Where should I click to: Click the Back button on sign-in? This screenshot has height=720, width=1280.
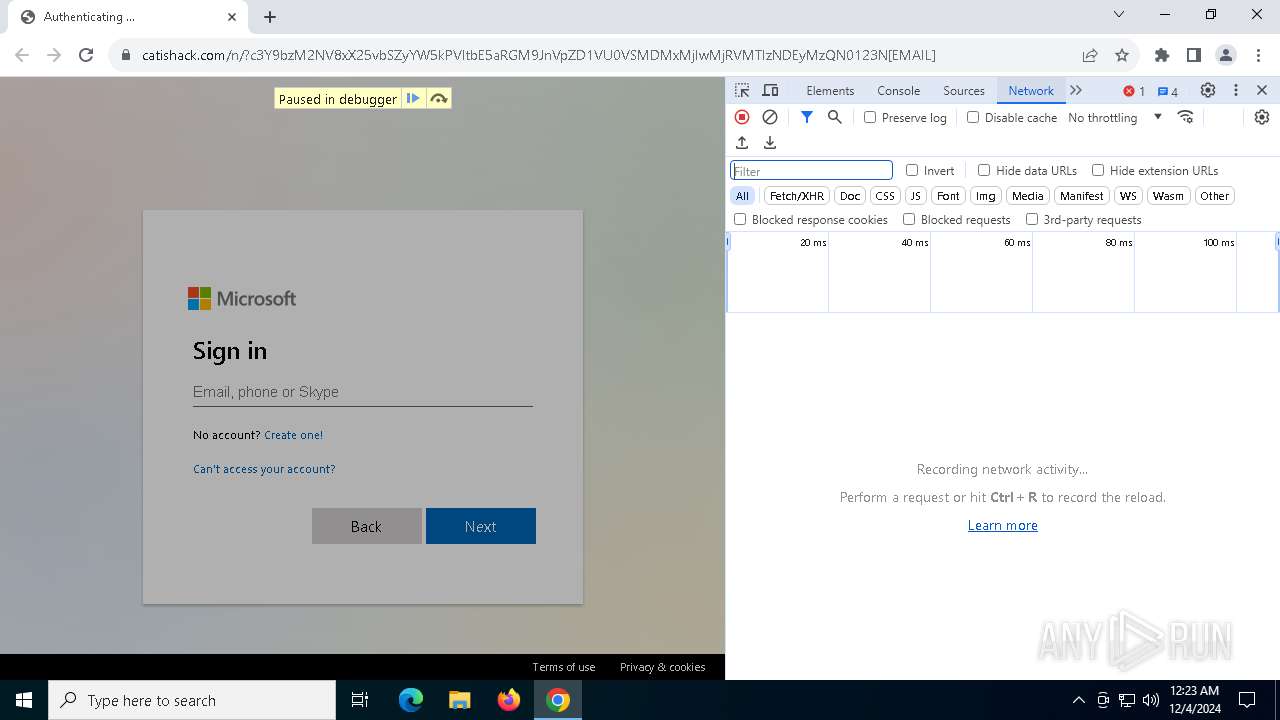(366, 526)
